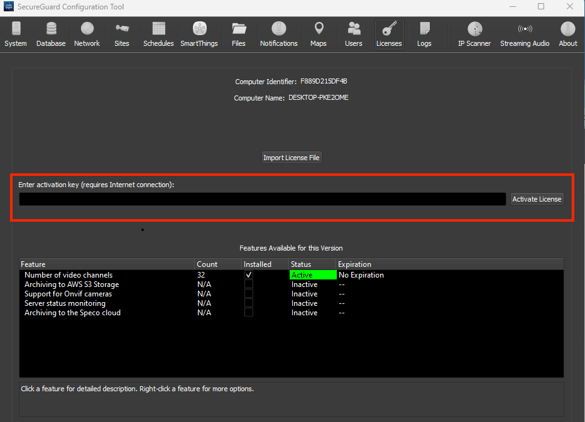The width and height of the screenshot is (585, 422).
Task: Focus the activation key input field
Action: pos(263,199)
